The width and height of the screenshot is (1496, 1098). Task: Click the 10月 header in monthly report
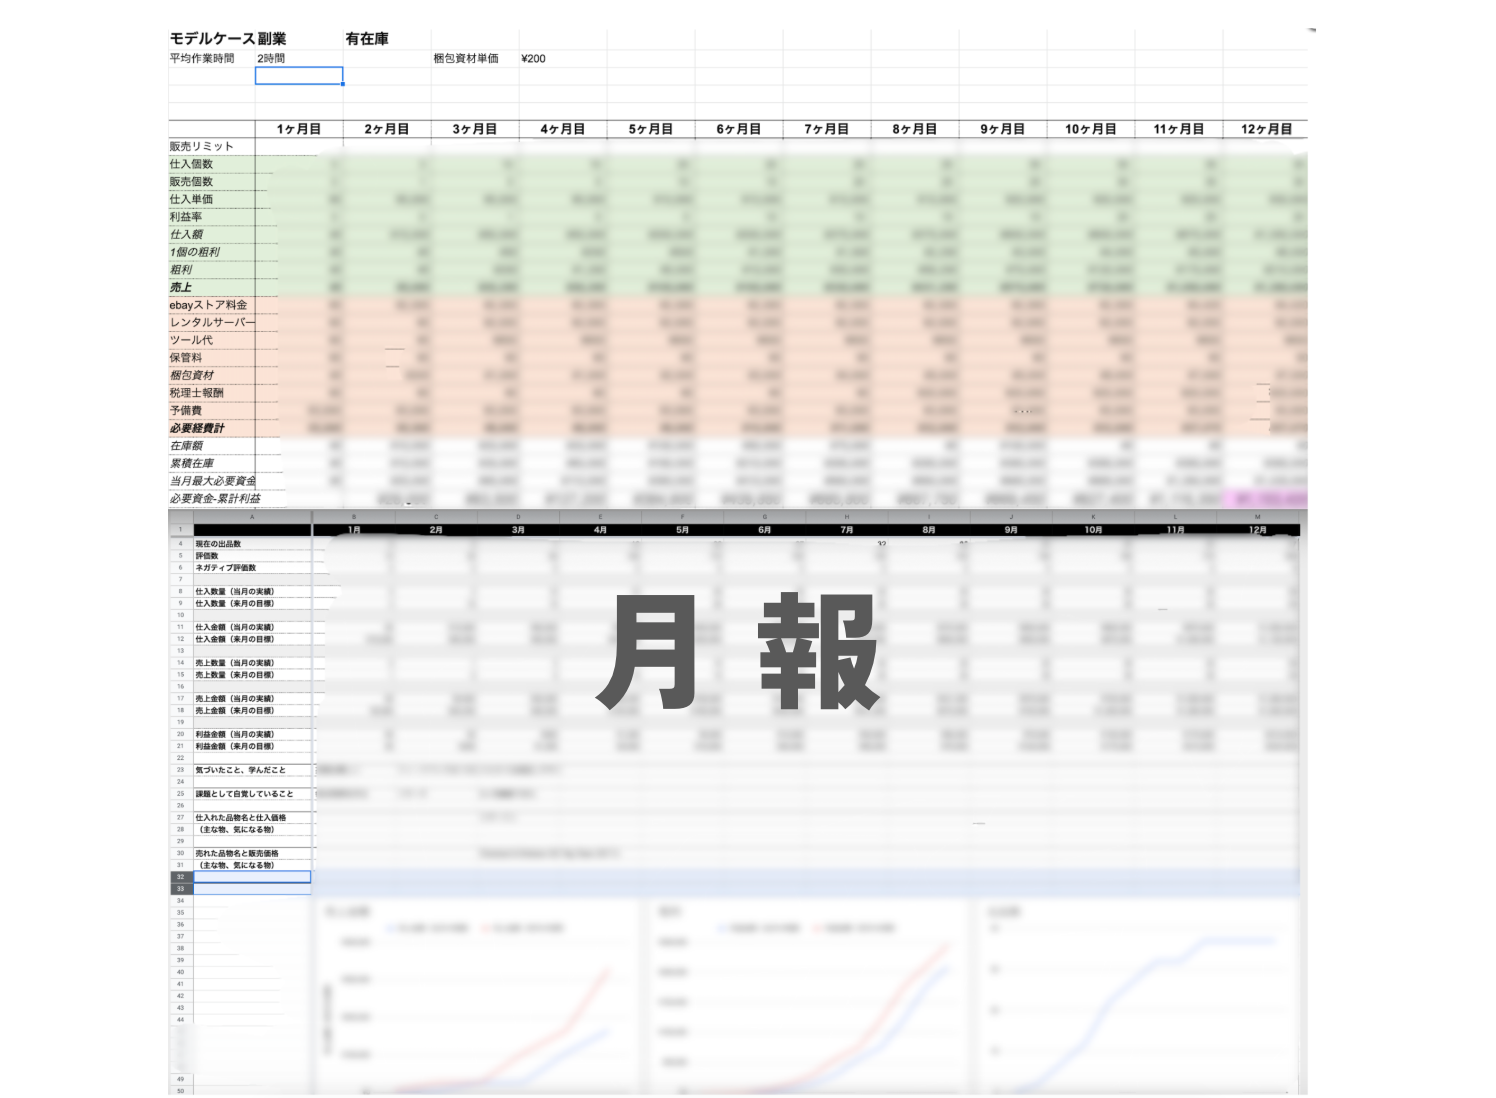(1093, 530)
